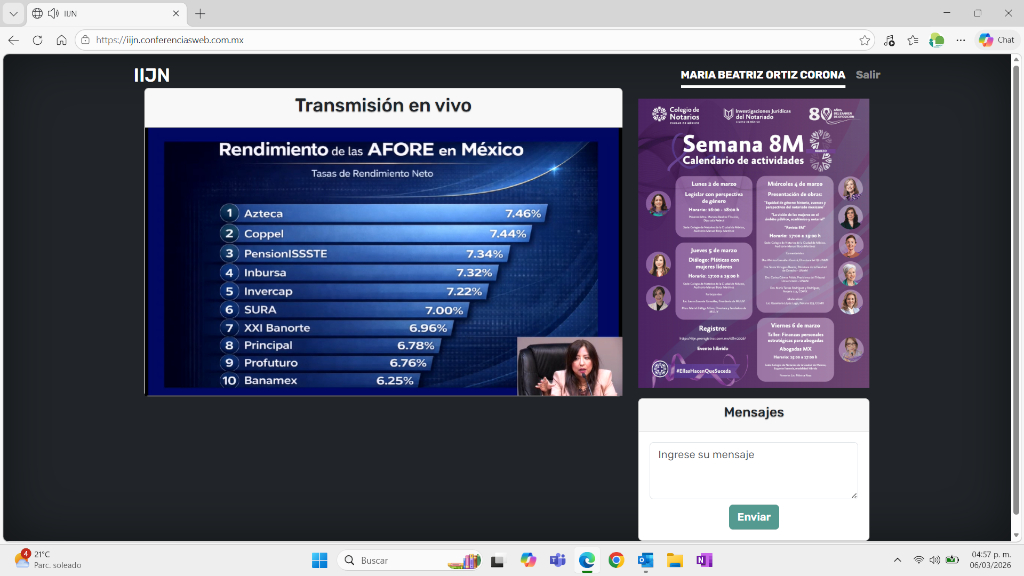This screenshot has width=1024, height=576.
Task: Open favorites list icon
Action: coord(913,40)
